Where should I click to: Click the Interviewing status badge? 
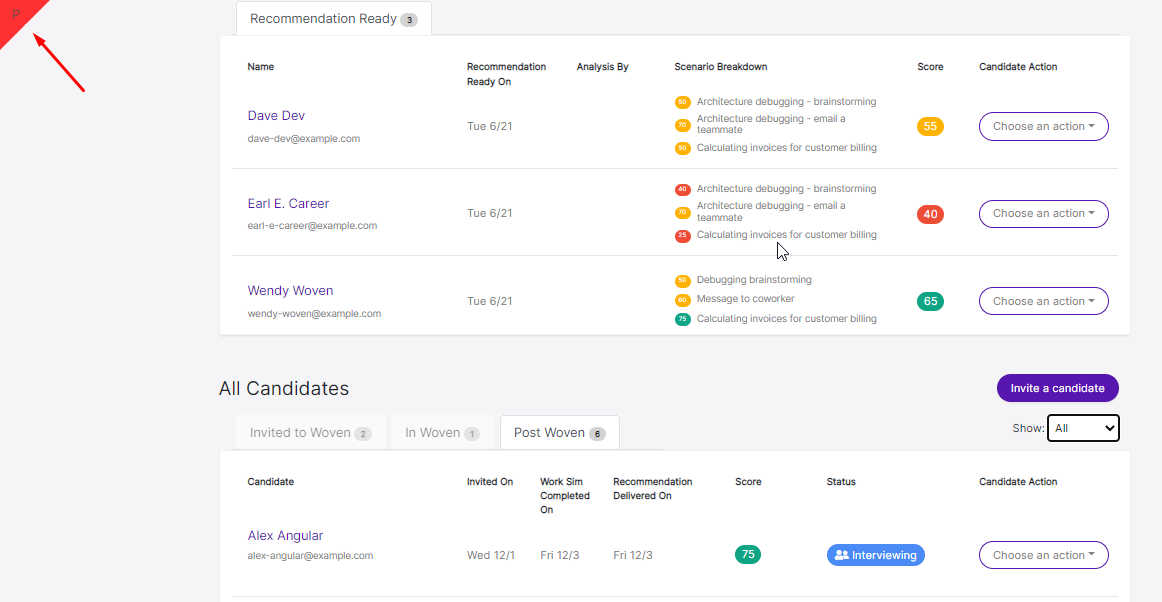pyautogui.click(x=875, y=555)
